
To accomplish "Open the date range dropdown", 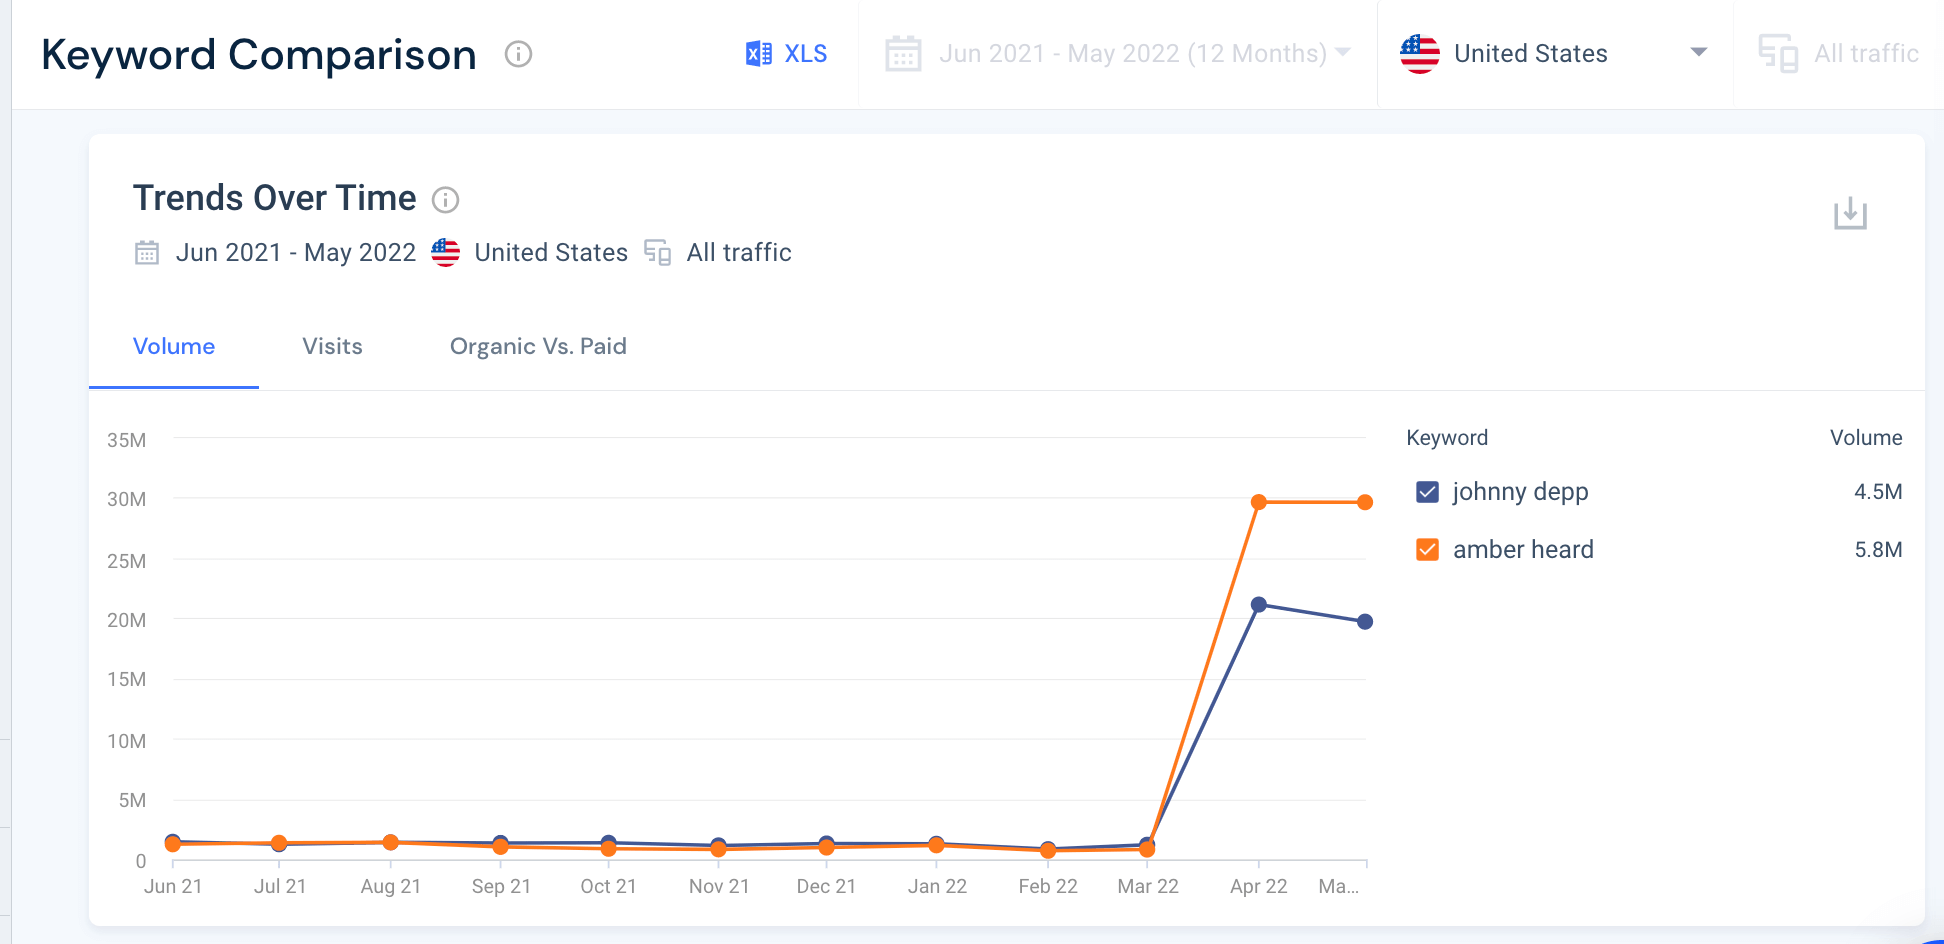I will [1342, 53].
